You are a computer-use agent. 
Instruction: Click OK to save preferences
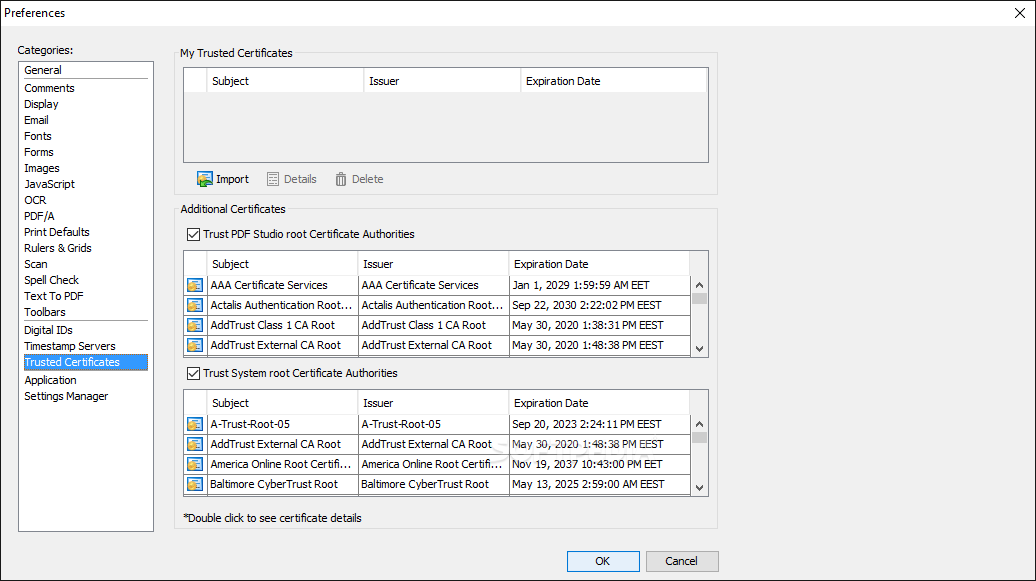click(x=603, y=561)
